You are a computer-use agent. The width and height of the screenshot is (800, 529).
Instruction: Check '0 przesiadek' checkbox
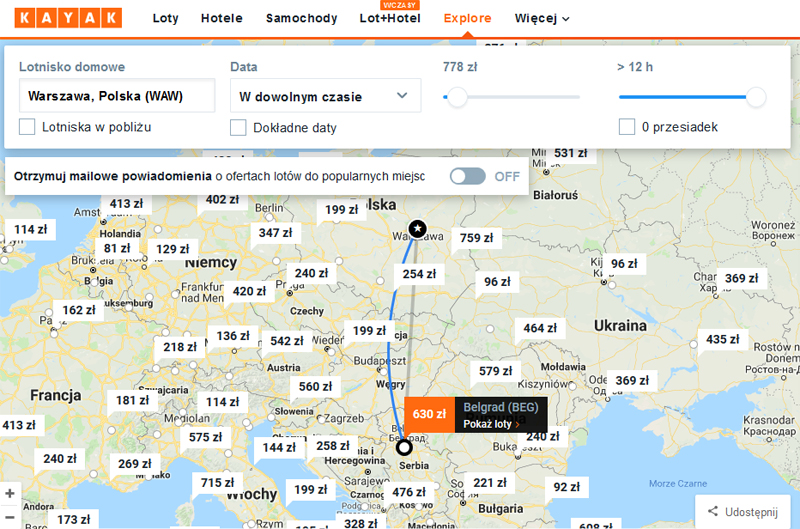(x=627, y=127)
